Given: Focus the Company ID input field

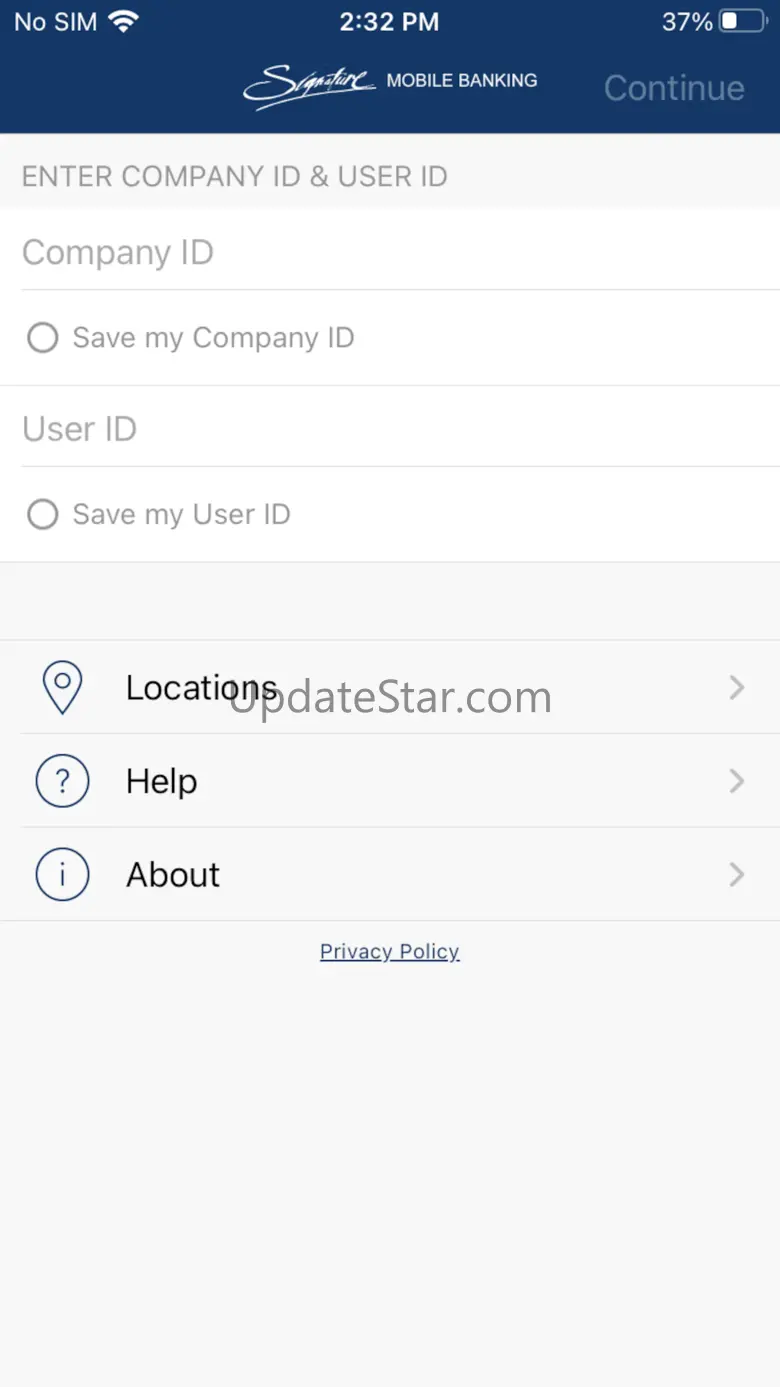Looking at the screenshot, I should [390, 253].
